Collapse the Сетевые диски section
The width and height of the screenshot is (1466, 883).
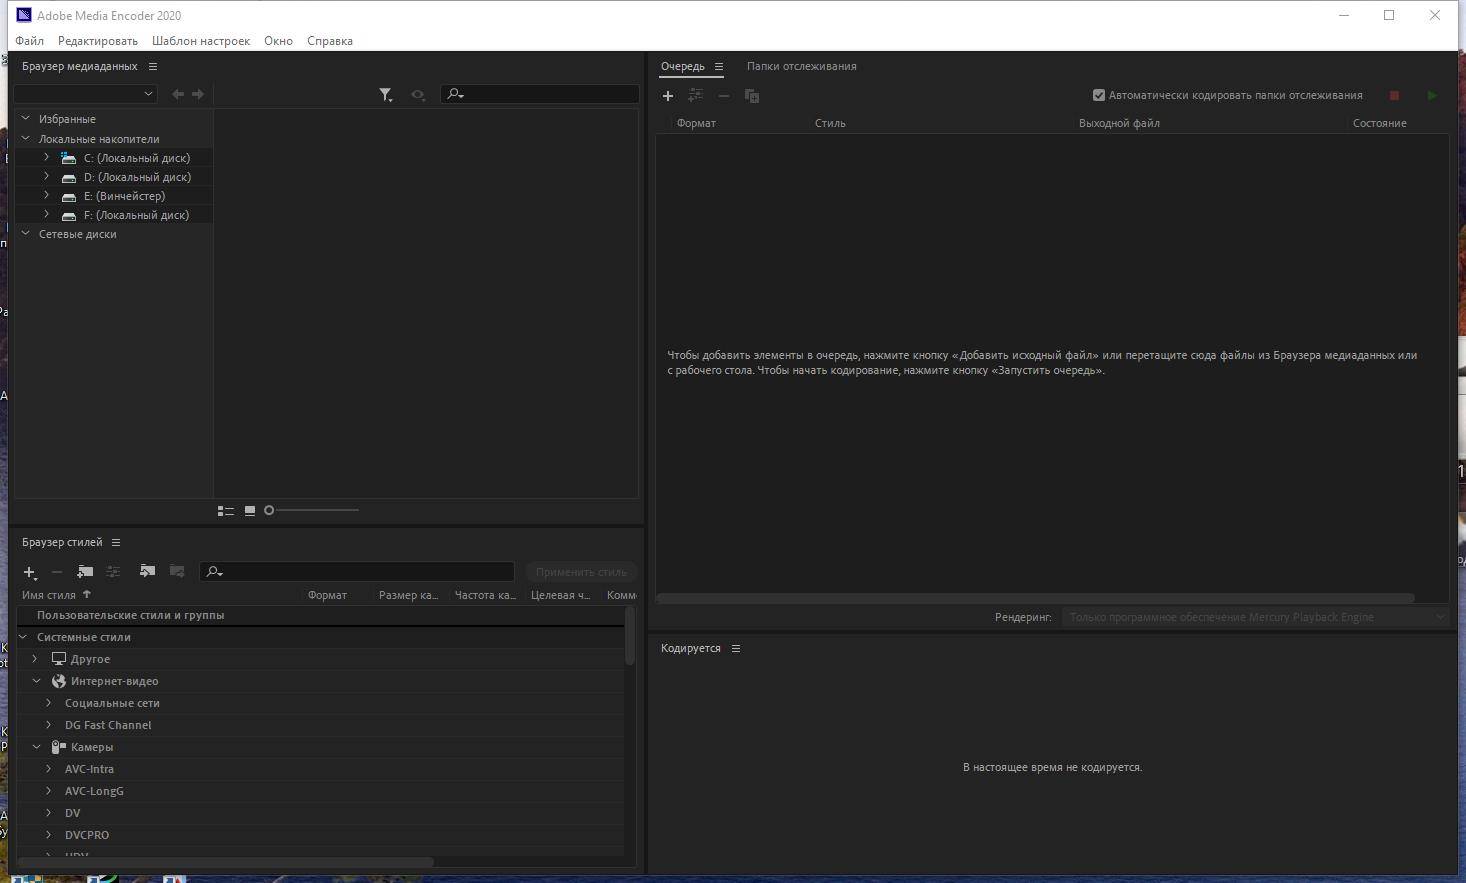26,234
